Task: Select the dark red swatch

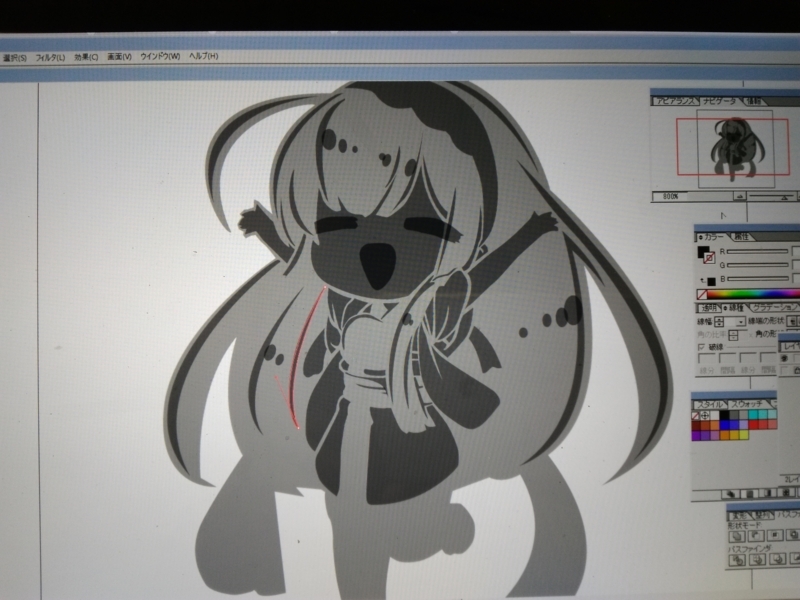Action: click(x=696, y=426)
